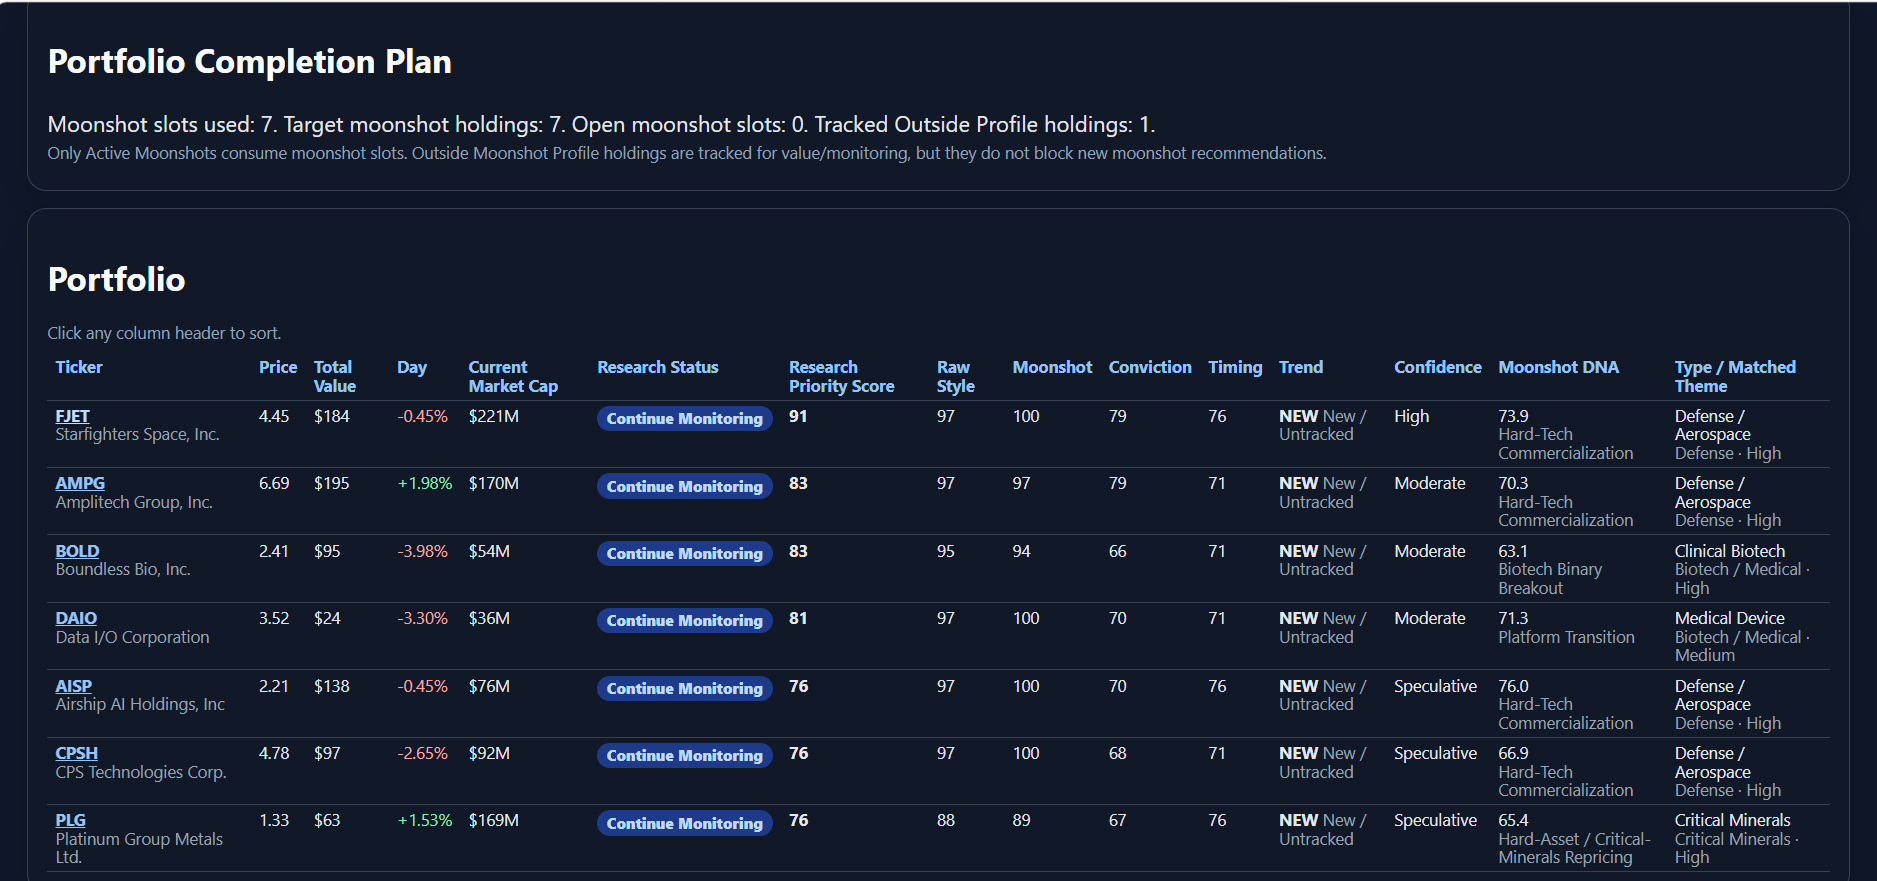The image size is (1877, 881).
Task: Sort by Confidence column header
Action: tap(1438, 367)
